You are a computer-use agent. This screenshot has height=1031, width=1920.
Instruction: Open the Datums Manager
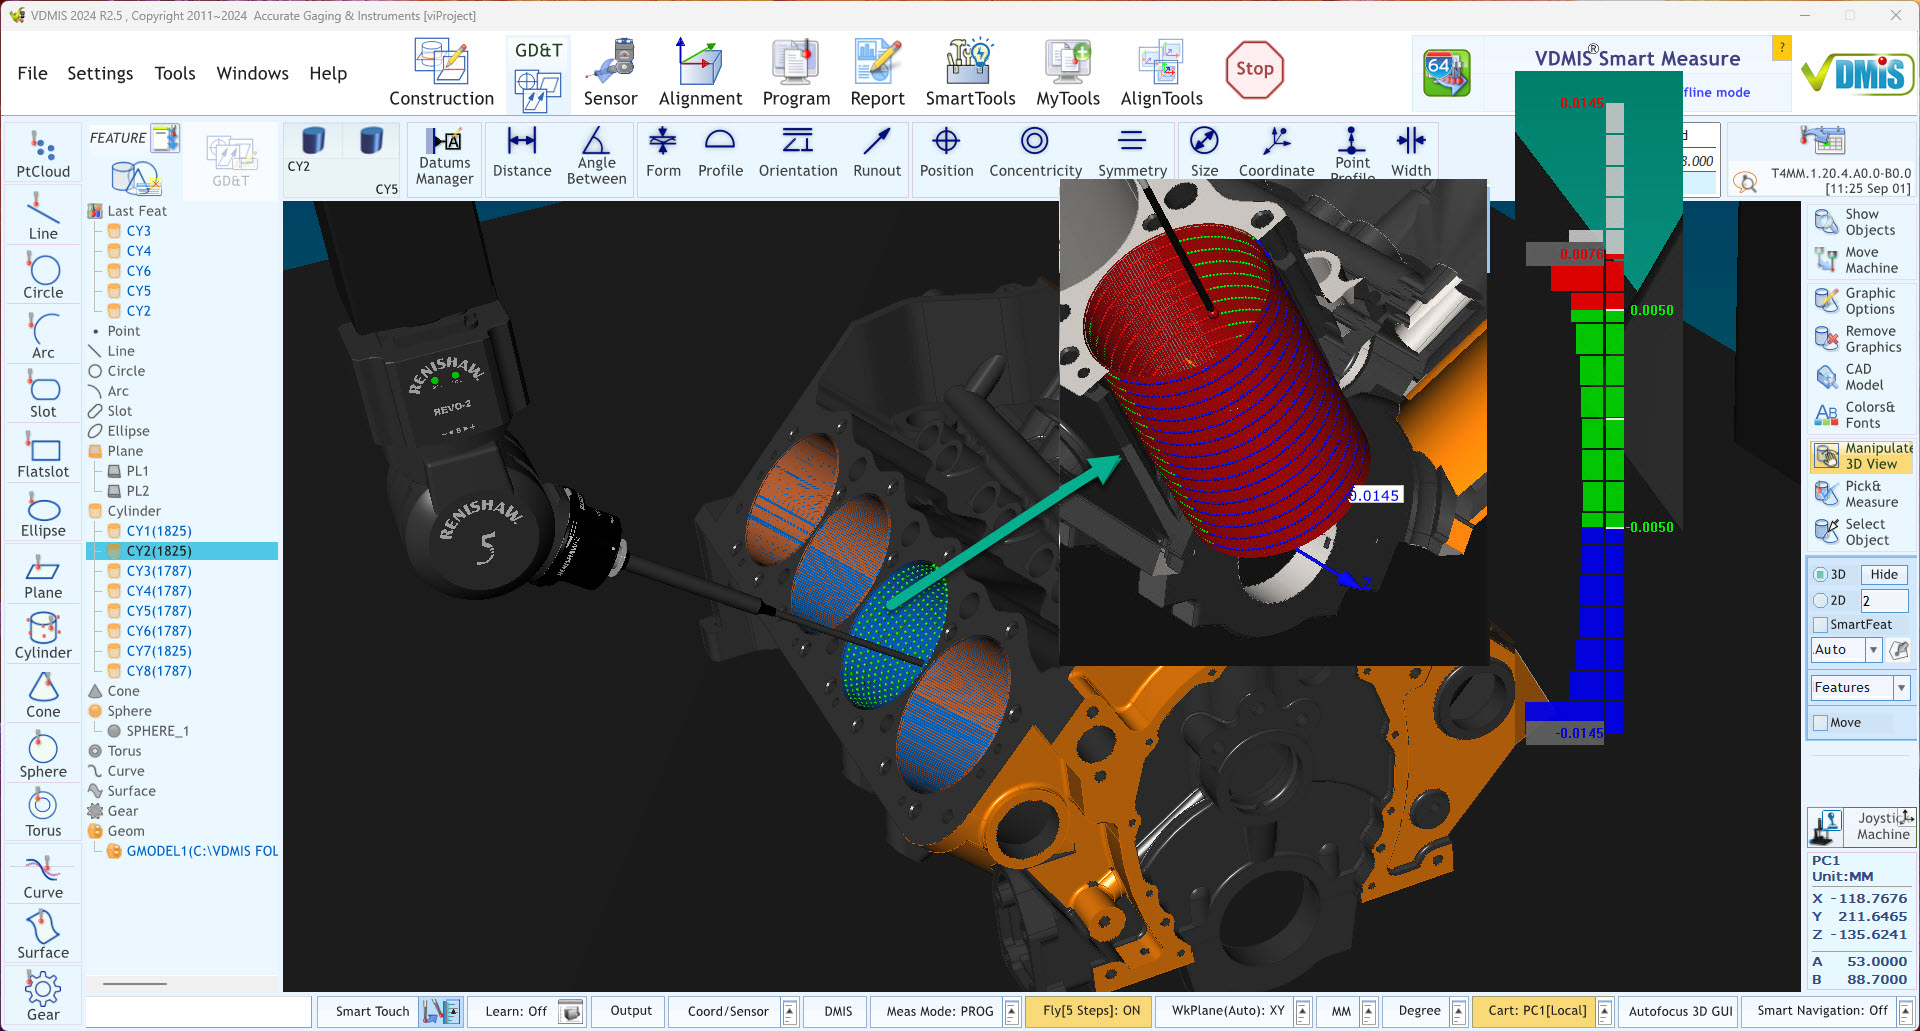444,157
